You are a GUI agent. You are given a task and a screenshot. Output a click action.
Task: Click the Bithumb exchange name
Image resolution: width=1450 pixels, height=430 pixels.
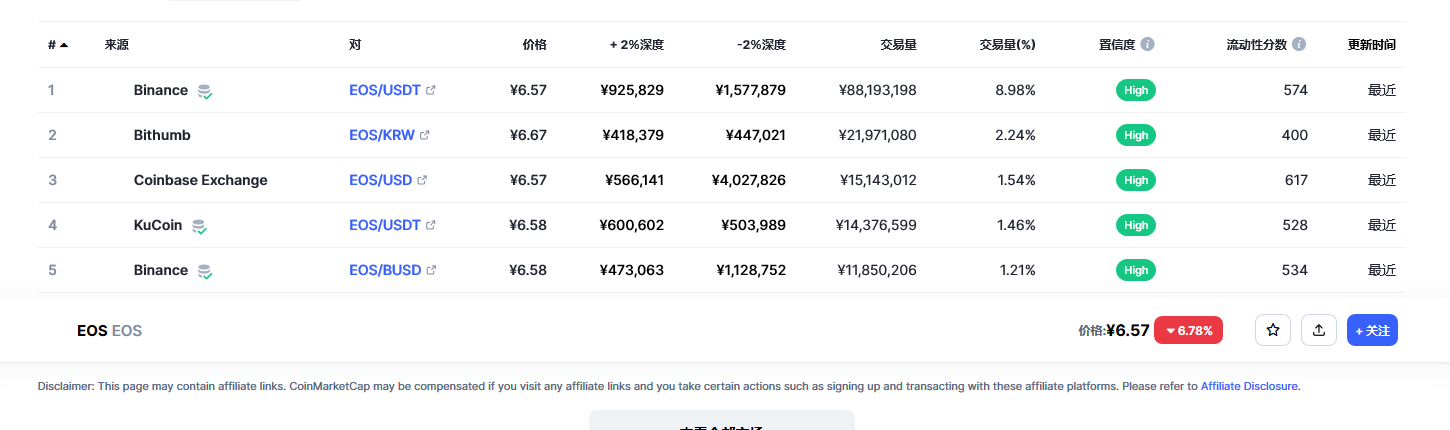click(x=162, y=135)
